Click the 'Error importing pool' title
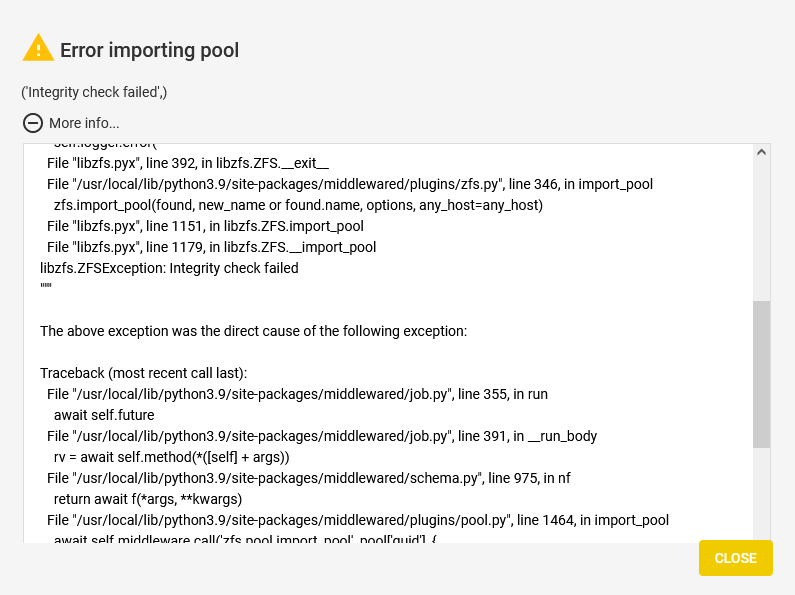The image size is (795, 595). (x=150, y=50)
